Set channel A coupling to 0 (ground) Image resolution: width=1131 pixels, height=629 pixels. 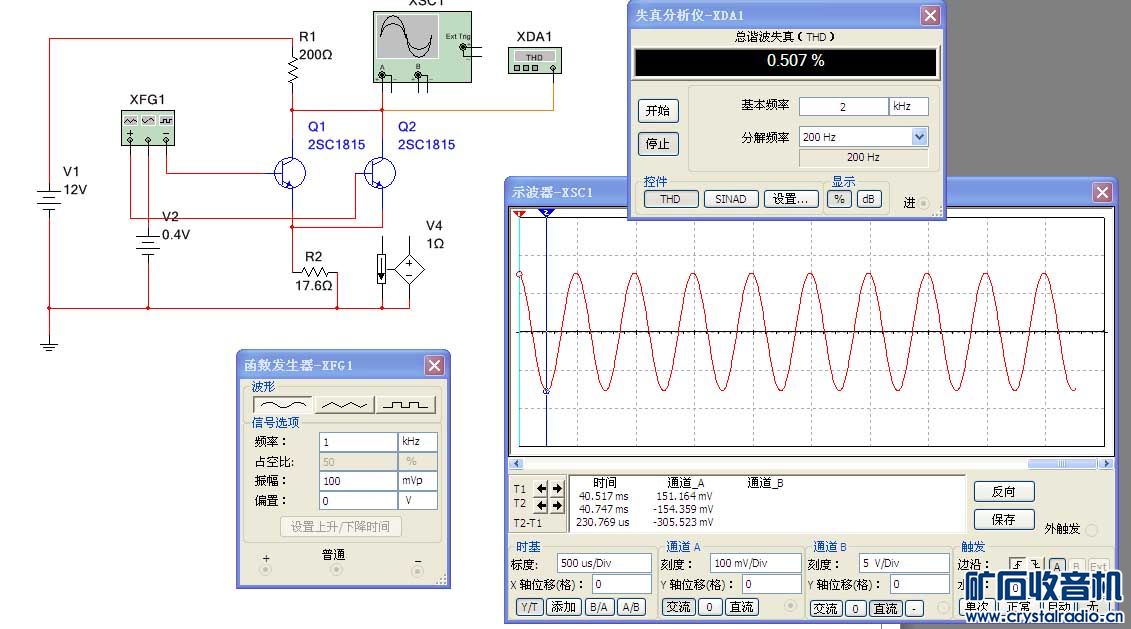[x=710, y=607]
